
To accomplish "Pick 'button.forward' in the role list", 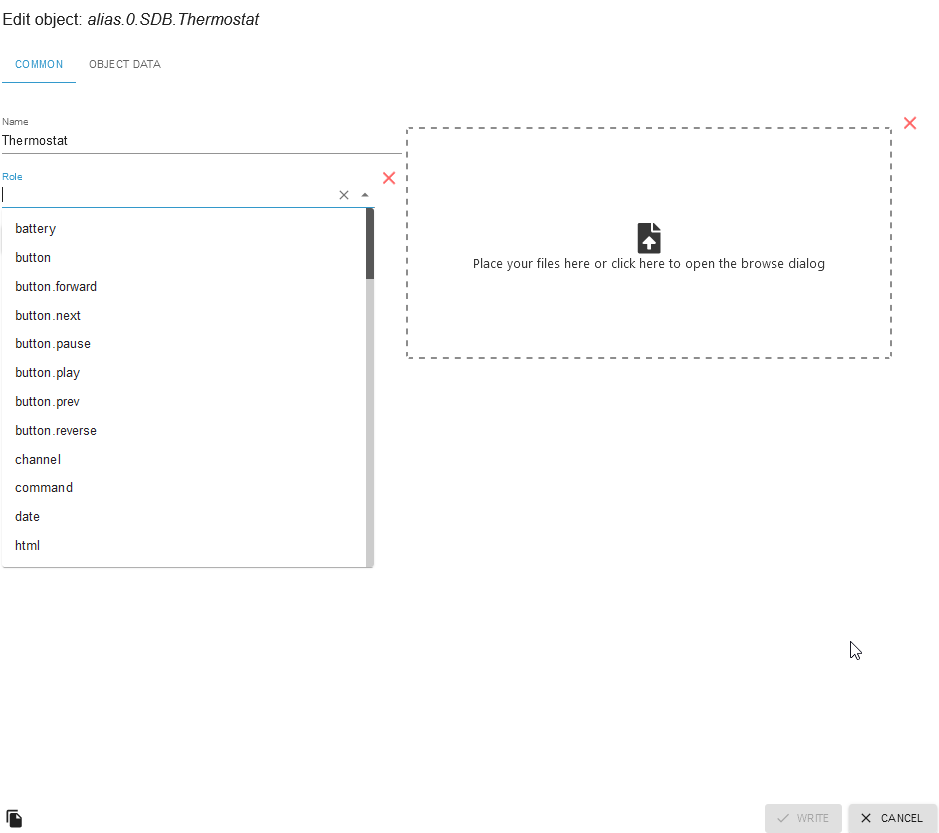I will pyautogui.click(x=56, y=287).
